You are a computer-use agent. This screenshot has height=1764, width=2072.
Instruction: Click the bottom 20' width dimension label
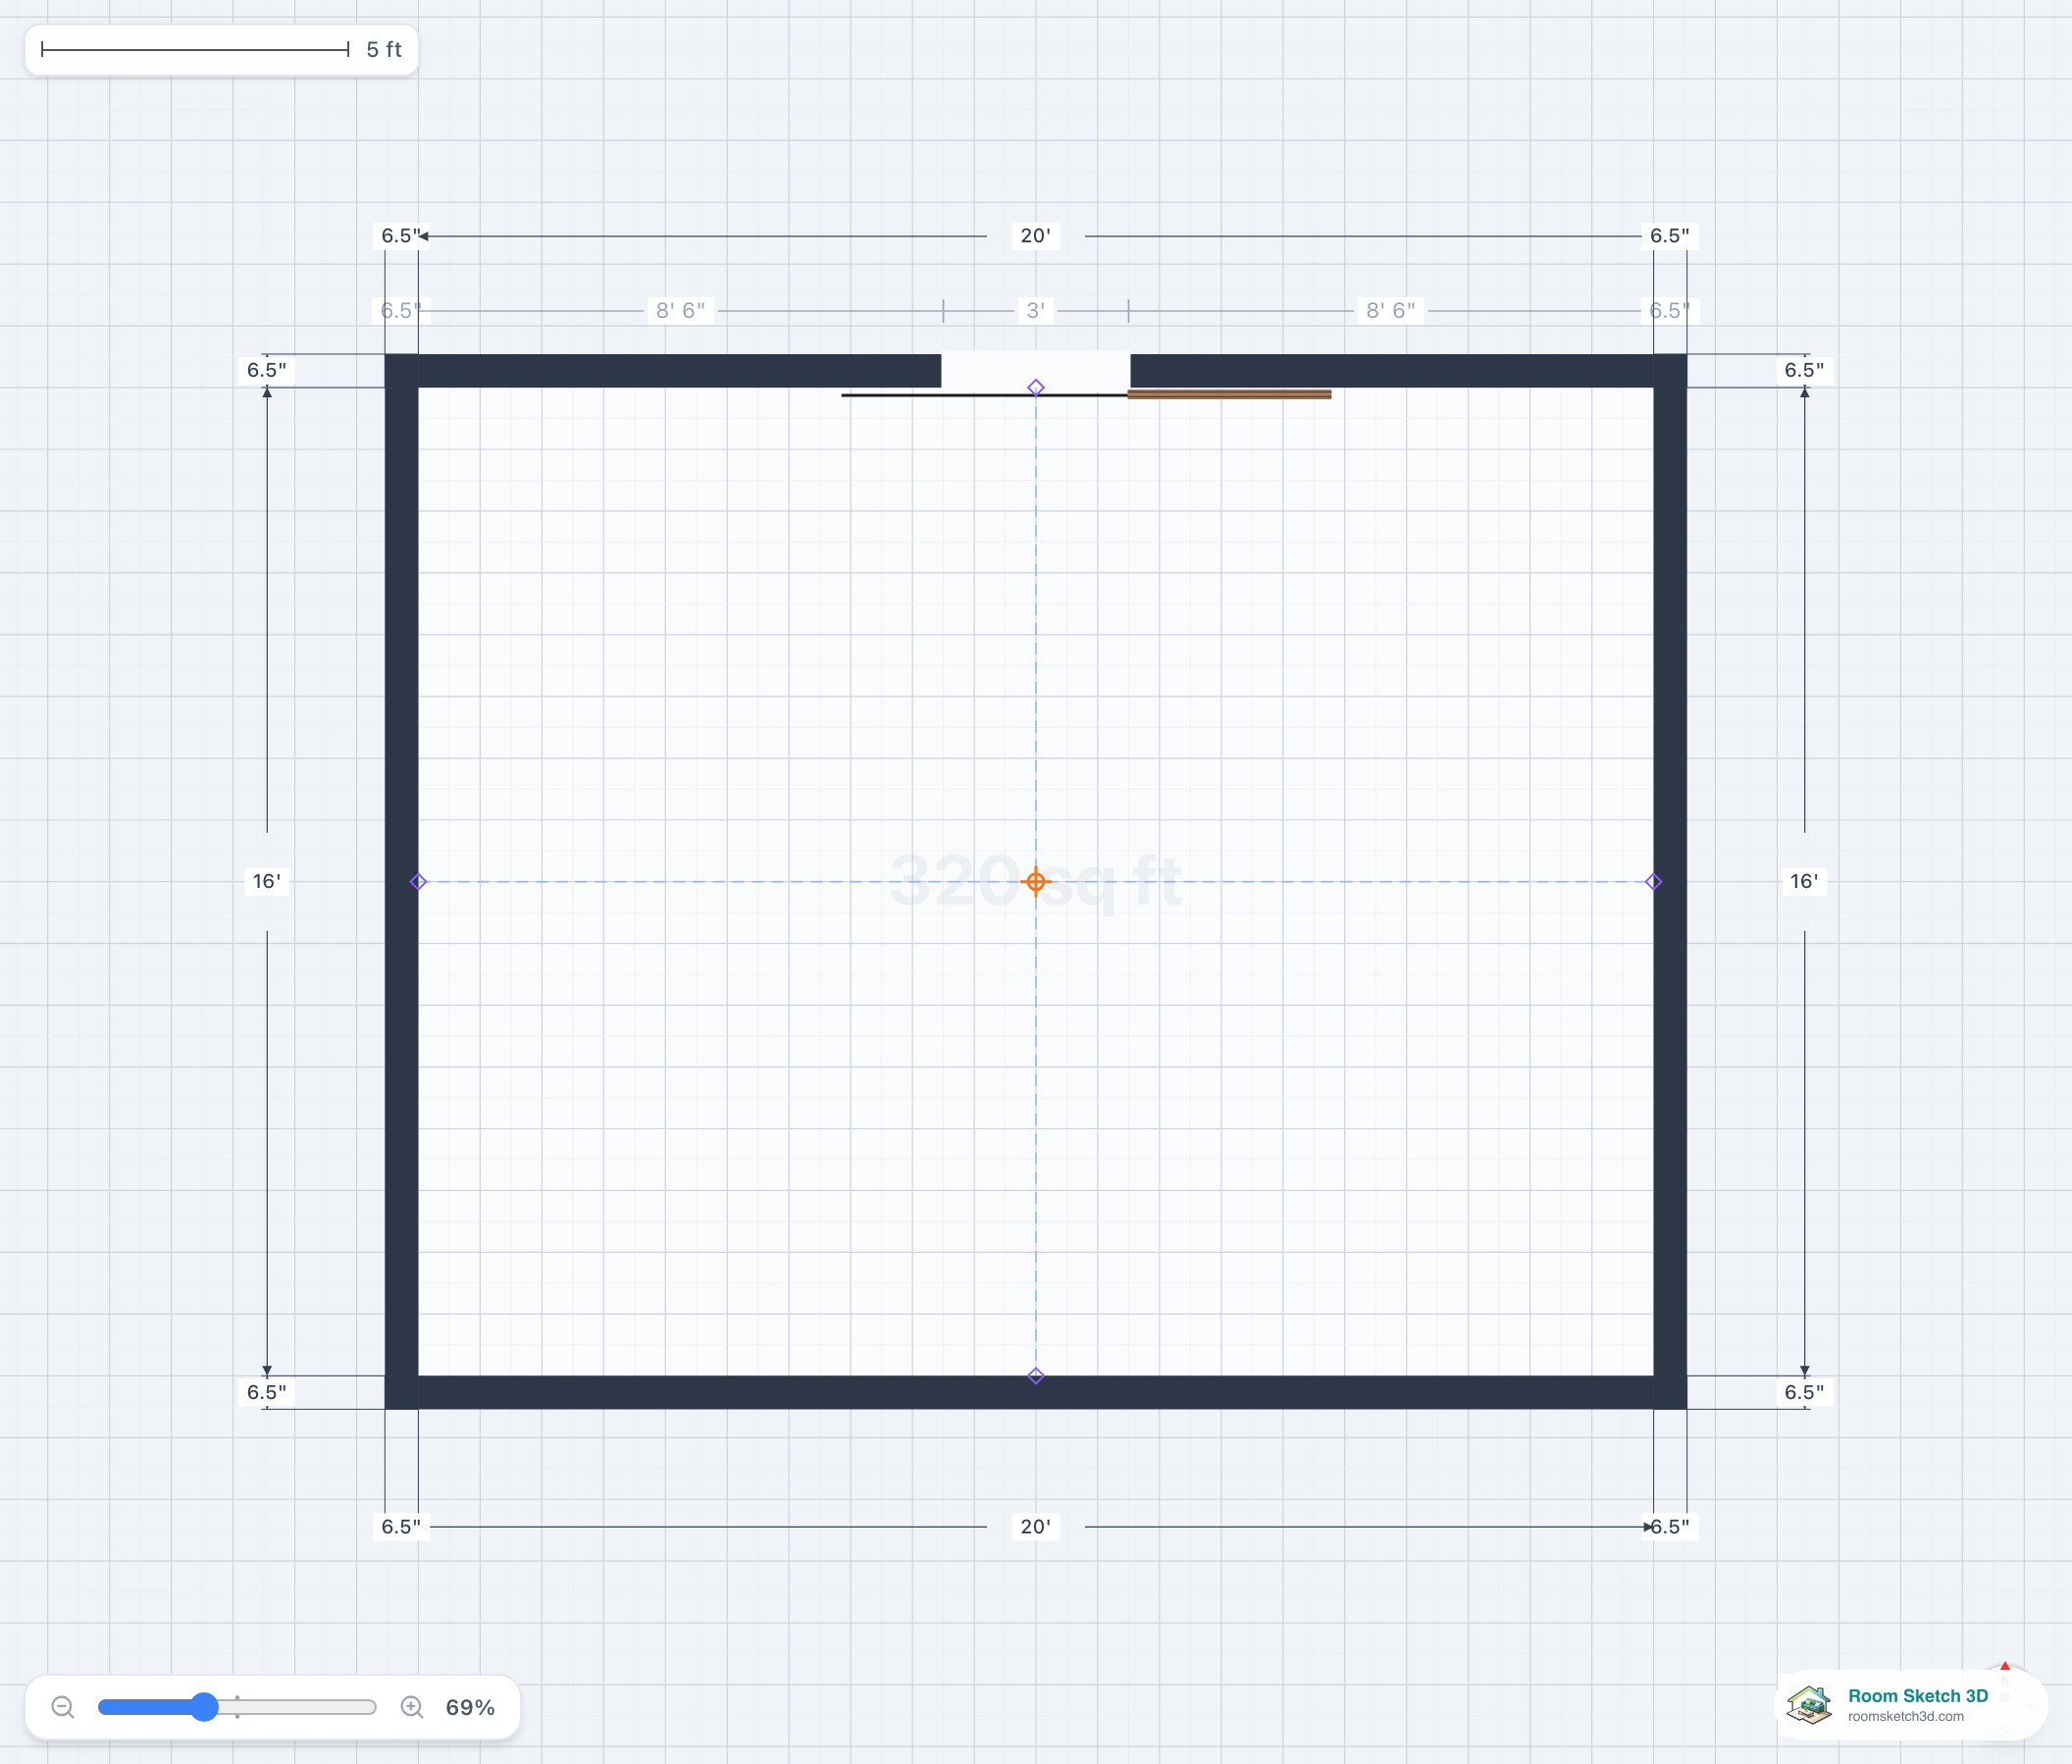click(1036, 1527)
